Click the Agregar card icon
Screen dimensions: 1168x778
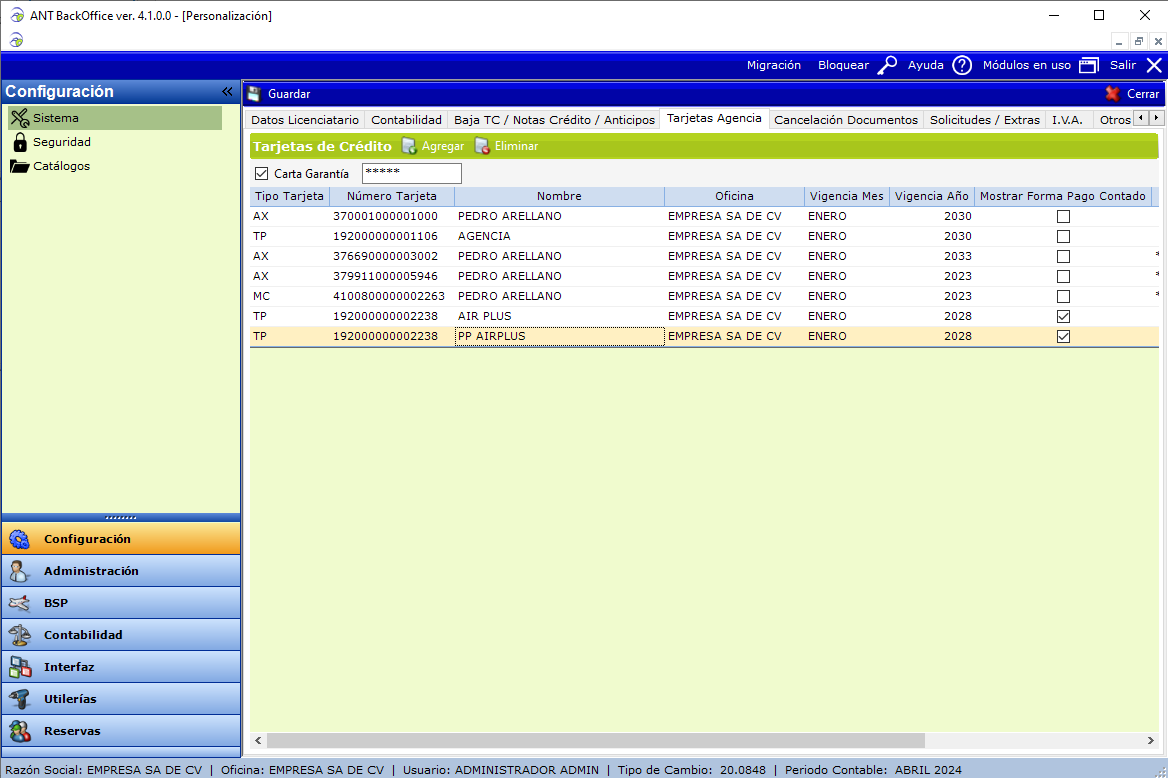(409, 146)
